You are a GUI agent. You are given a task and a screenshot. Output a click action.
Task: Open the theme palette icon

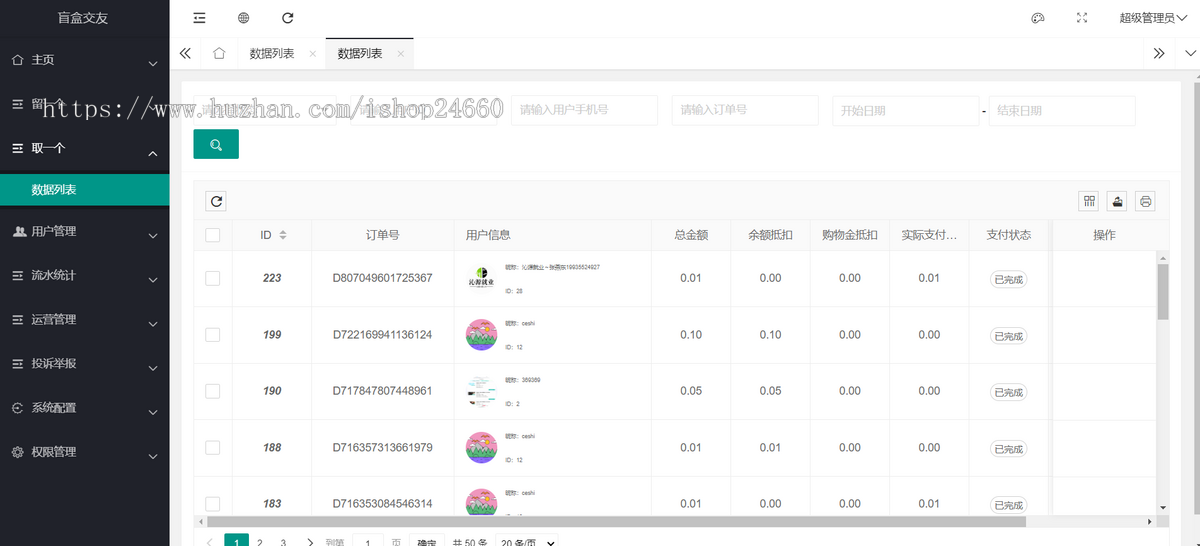click(x=1037, y=18)
